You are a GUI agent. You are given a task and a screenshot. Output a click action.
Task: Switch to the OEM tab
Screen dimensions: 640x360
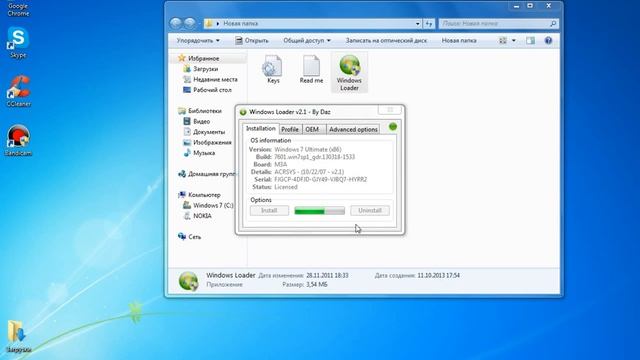[x=312, y=129]
